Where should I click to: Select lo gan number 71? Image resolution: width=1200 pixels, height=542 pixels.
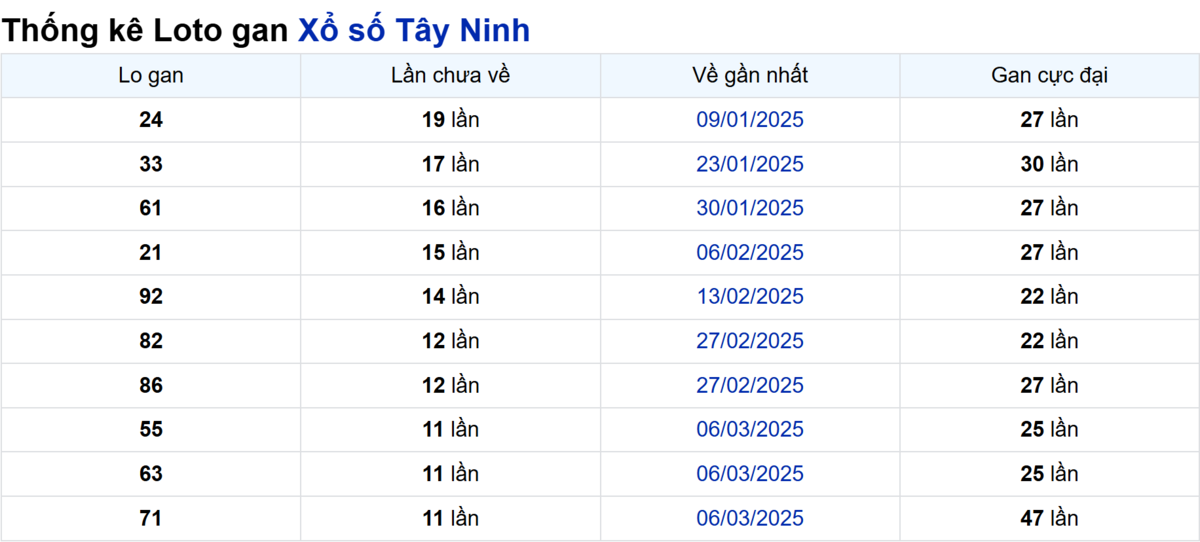pyautogui.click(x=151, y=518)
